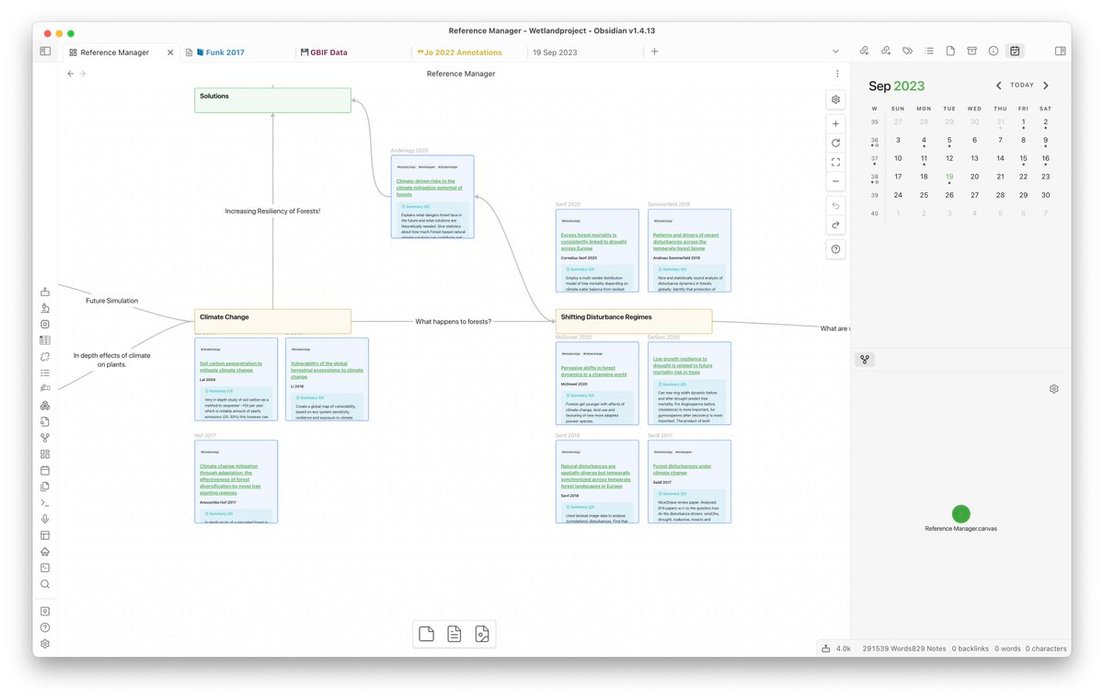Reset canvas zoom
The width and height of the screenshot is (1104, 700).
coord(836,143)
